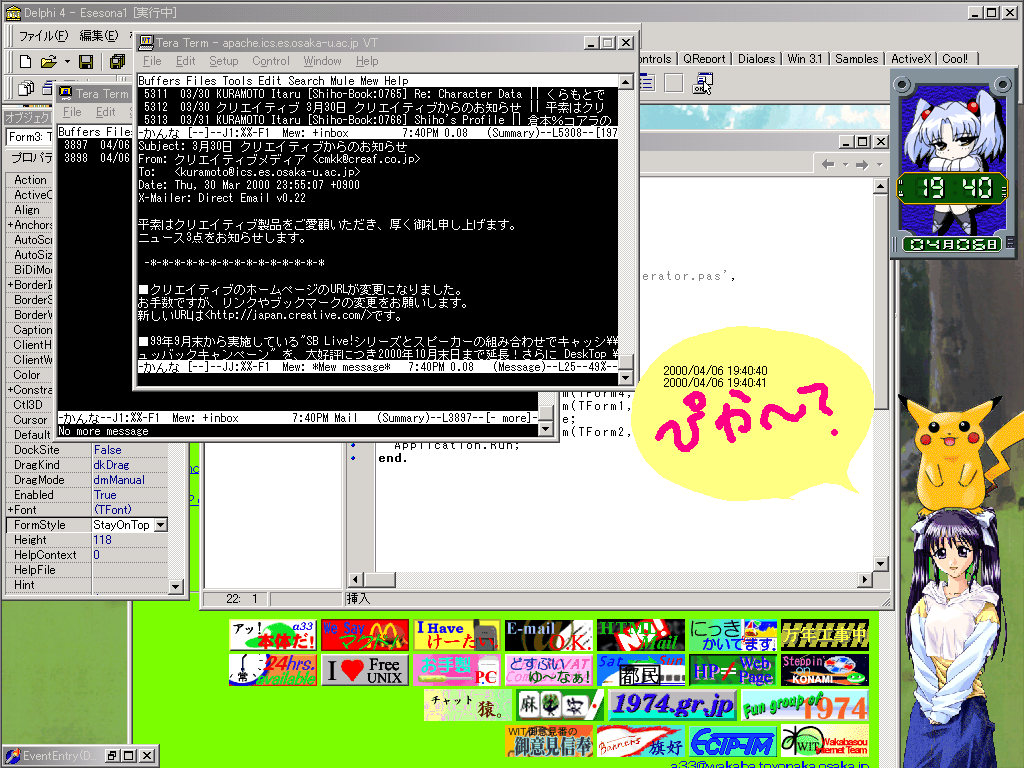The height and width of the screenshot is (768, 1024).
Task: Open the Control menu in front Tera Term
Action: pyautogui.click(x=270, y=61)
